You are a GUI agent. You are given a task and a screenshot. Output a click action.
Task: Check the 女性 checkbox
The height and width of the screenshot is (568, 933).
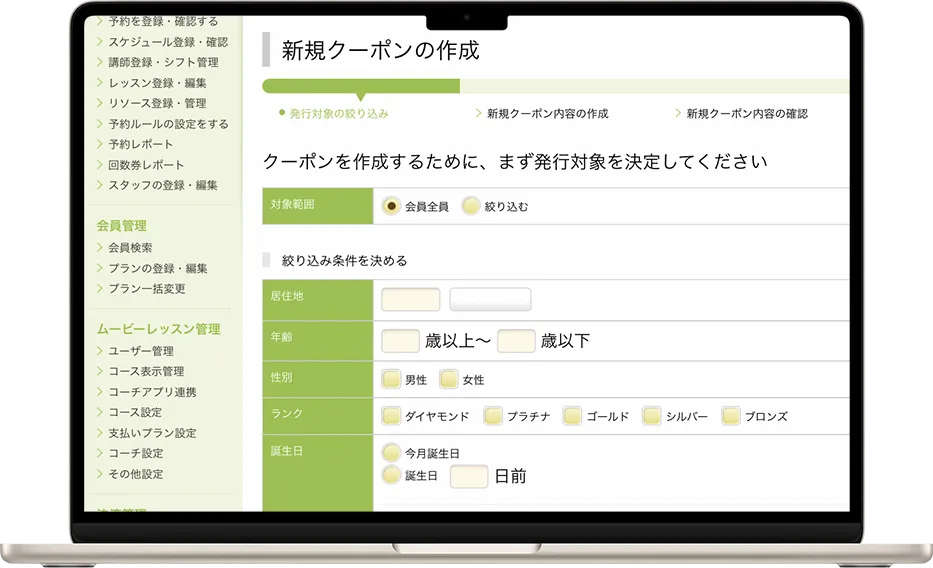449,379
